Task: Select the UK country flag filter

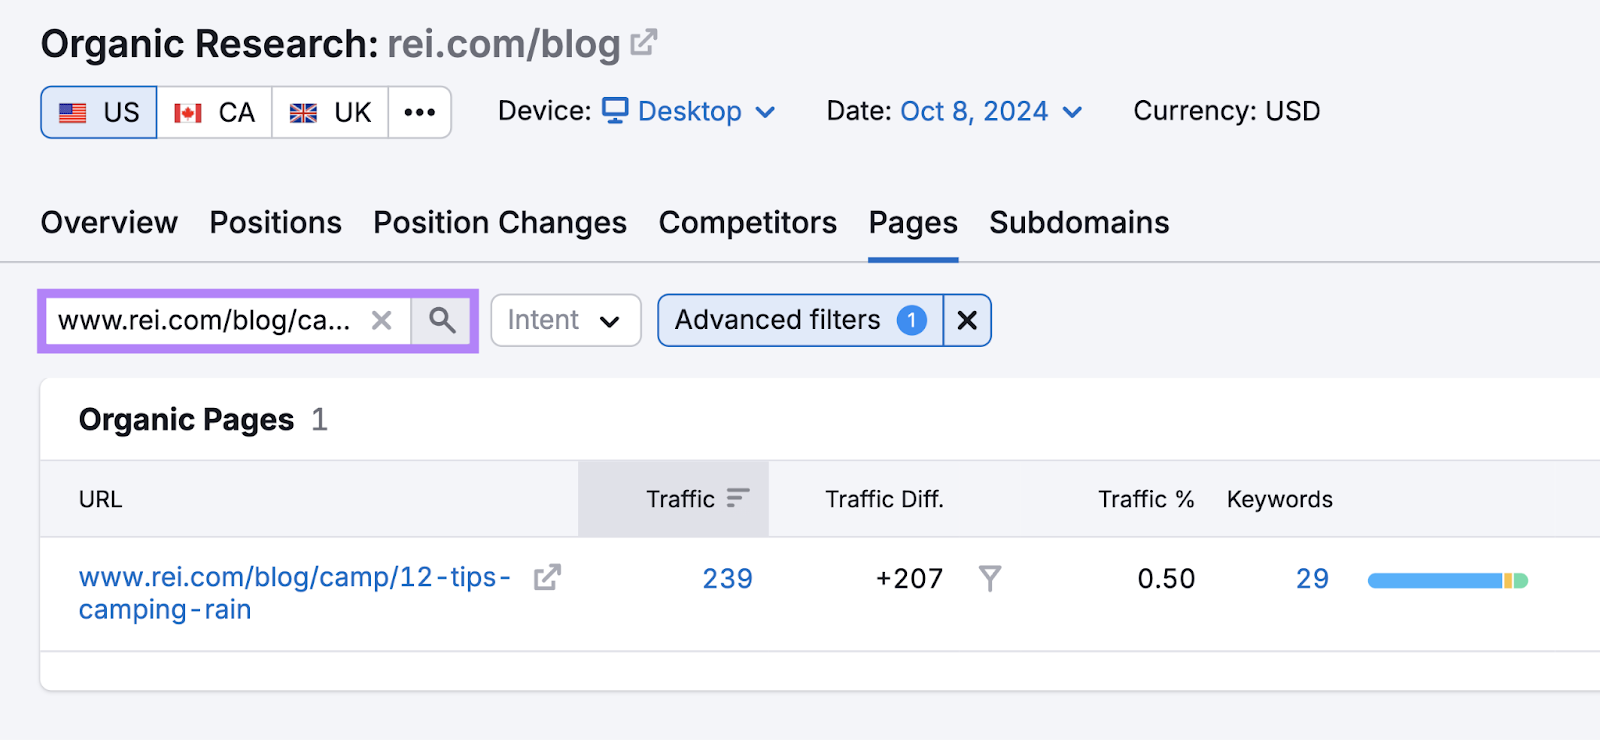Action: (330, 112)
